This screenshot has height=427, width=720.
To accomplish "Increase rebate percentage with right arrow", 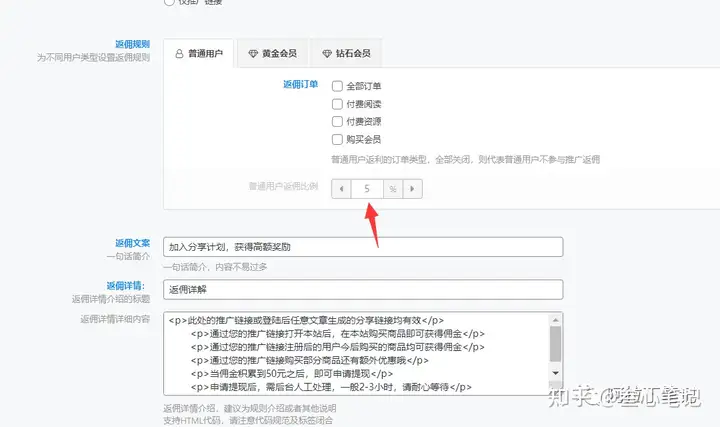I will [x=412, y=189].
